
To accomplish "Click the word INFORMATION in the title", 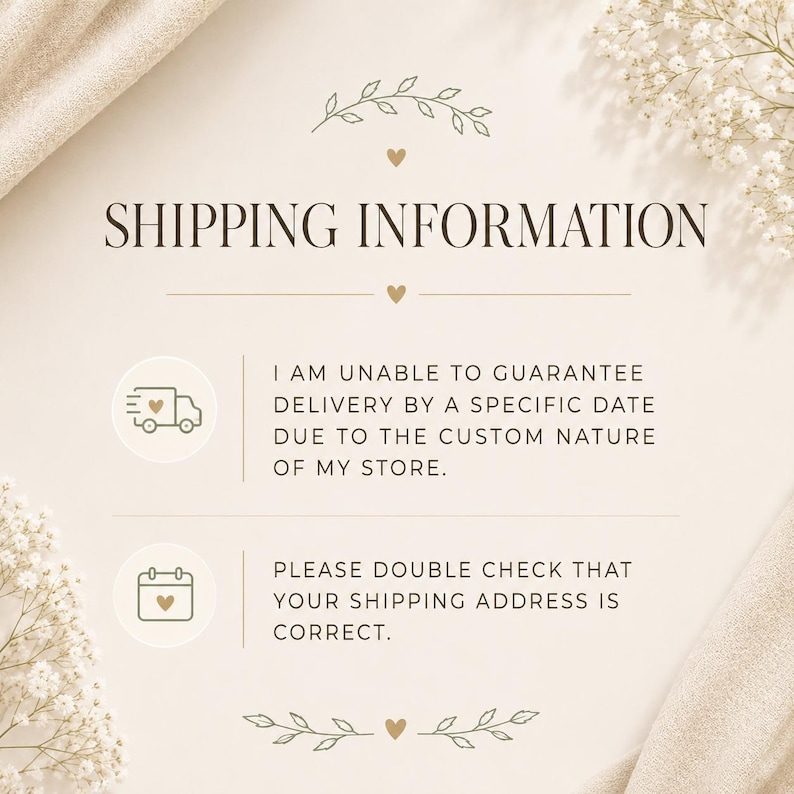I will point(532,225).
